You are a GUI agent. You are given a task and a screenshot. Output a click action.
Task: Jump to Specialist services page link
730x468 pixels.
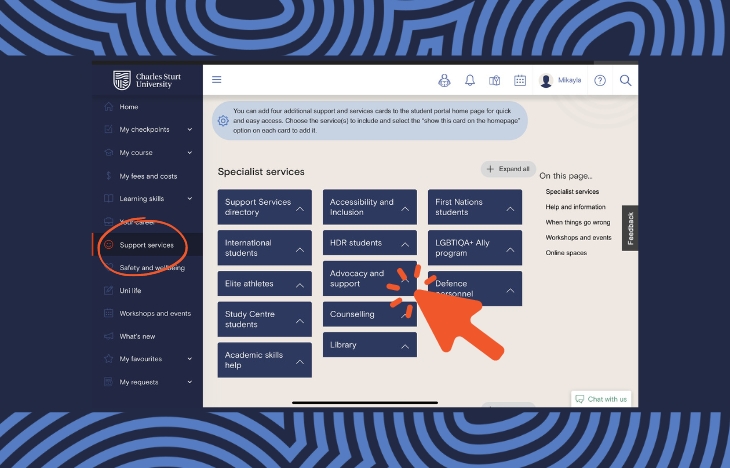click(572, 191)
